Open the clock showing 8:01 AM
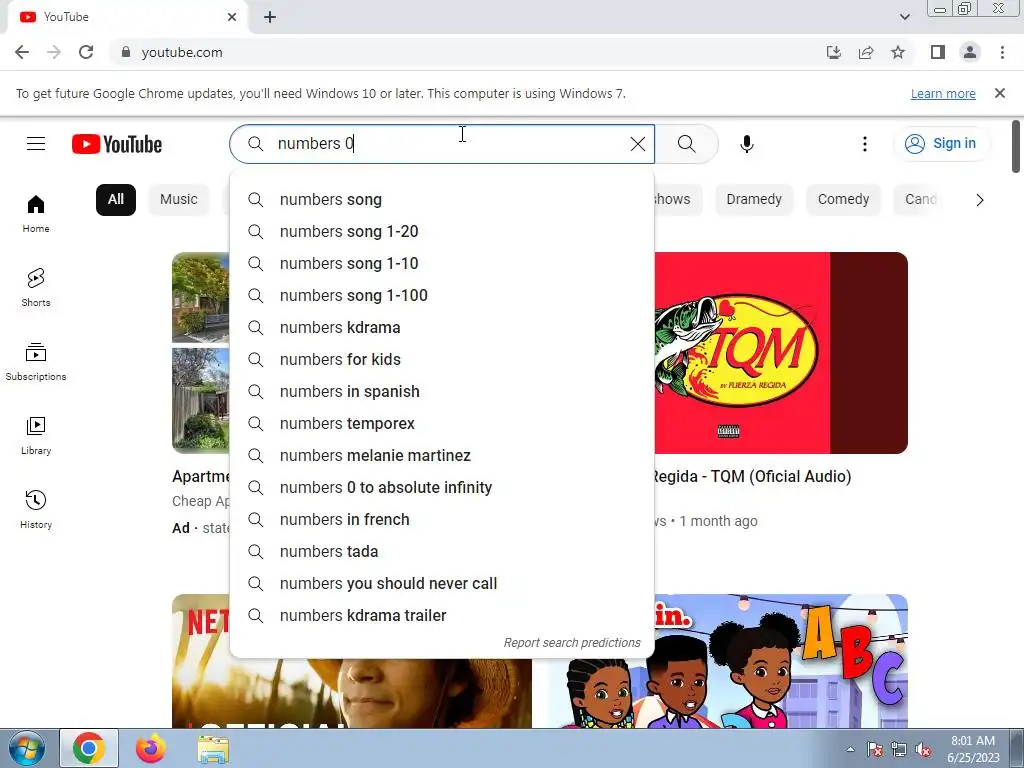Viewport: 1024px width, 768px height. 973,749
